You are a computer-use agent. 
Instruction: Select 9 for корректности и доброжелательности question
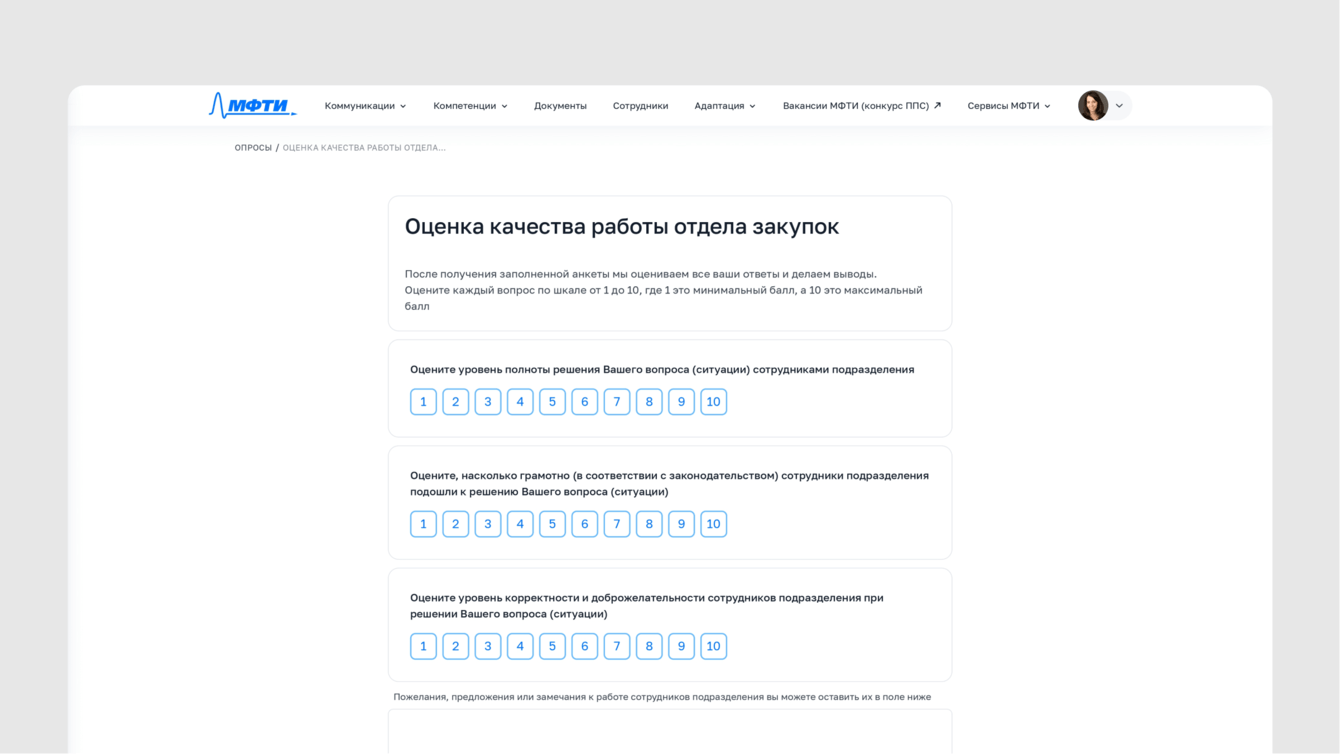[x=681, y=646]
